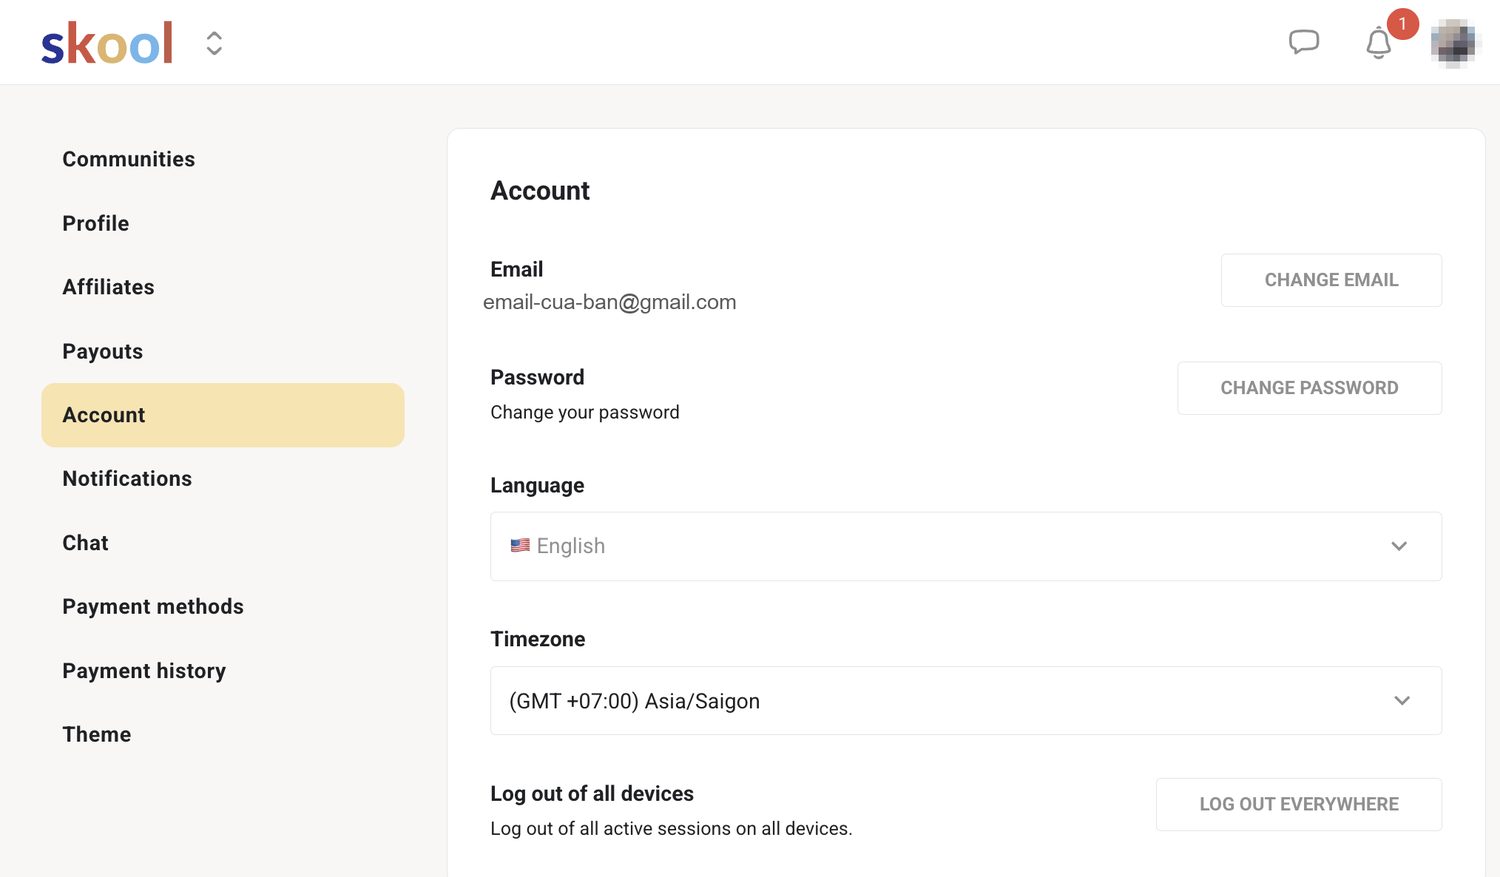The height and width of the screenshot is (877, 1500).
Task: Open the user profile avatar menu
Action: 1454,42
